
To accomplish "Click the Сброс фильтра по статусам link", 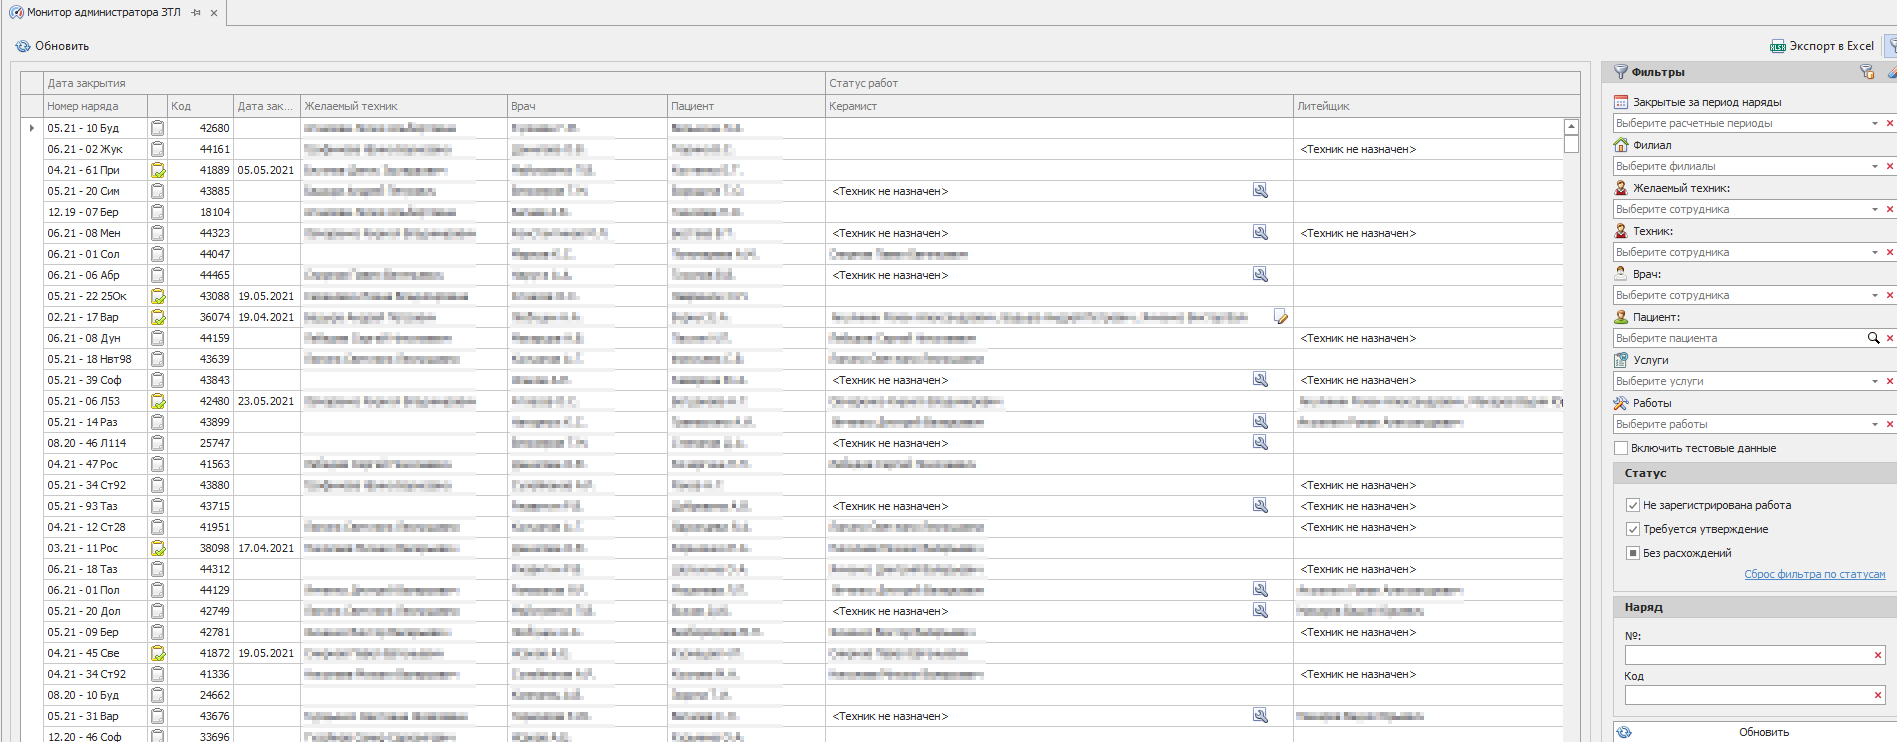I will (1814, 574).
